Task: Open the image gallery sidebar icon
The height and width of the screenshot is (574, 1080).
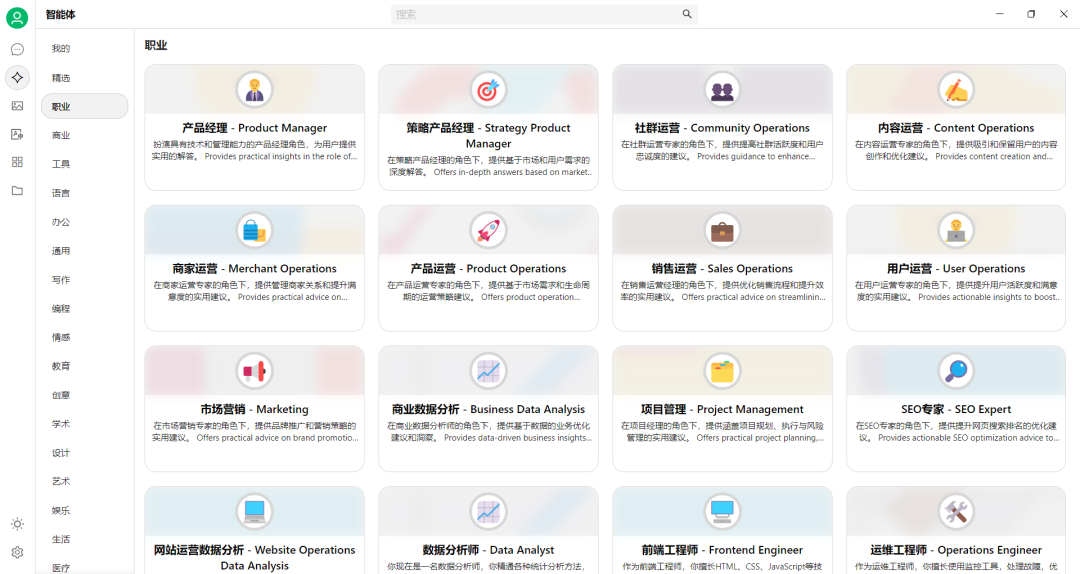Action: pos(17,106)
